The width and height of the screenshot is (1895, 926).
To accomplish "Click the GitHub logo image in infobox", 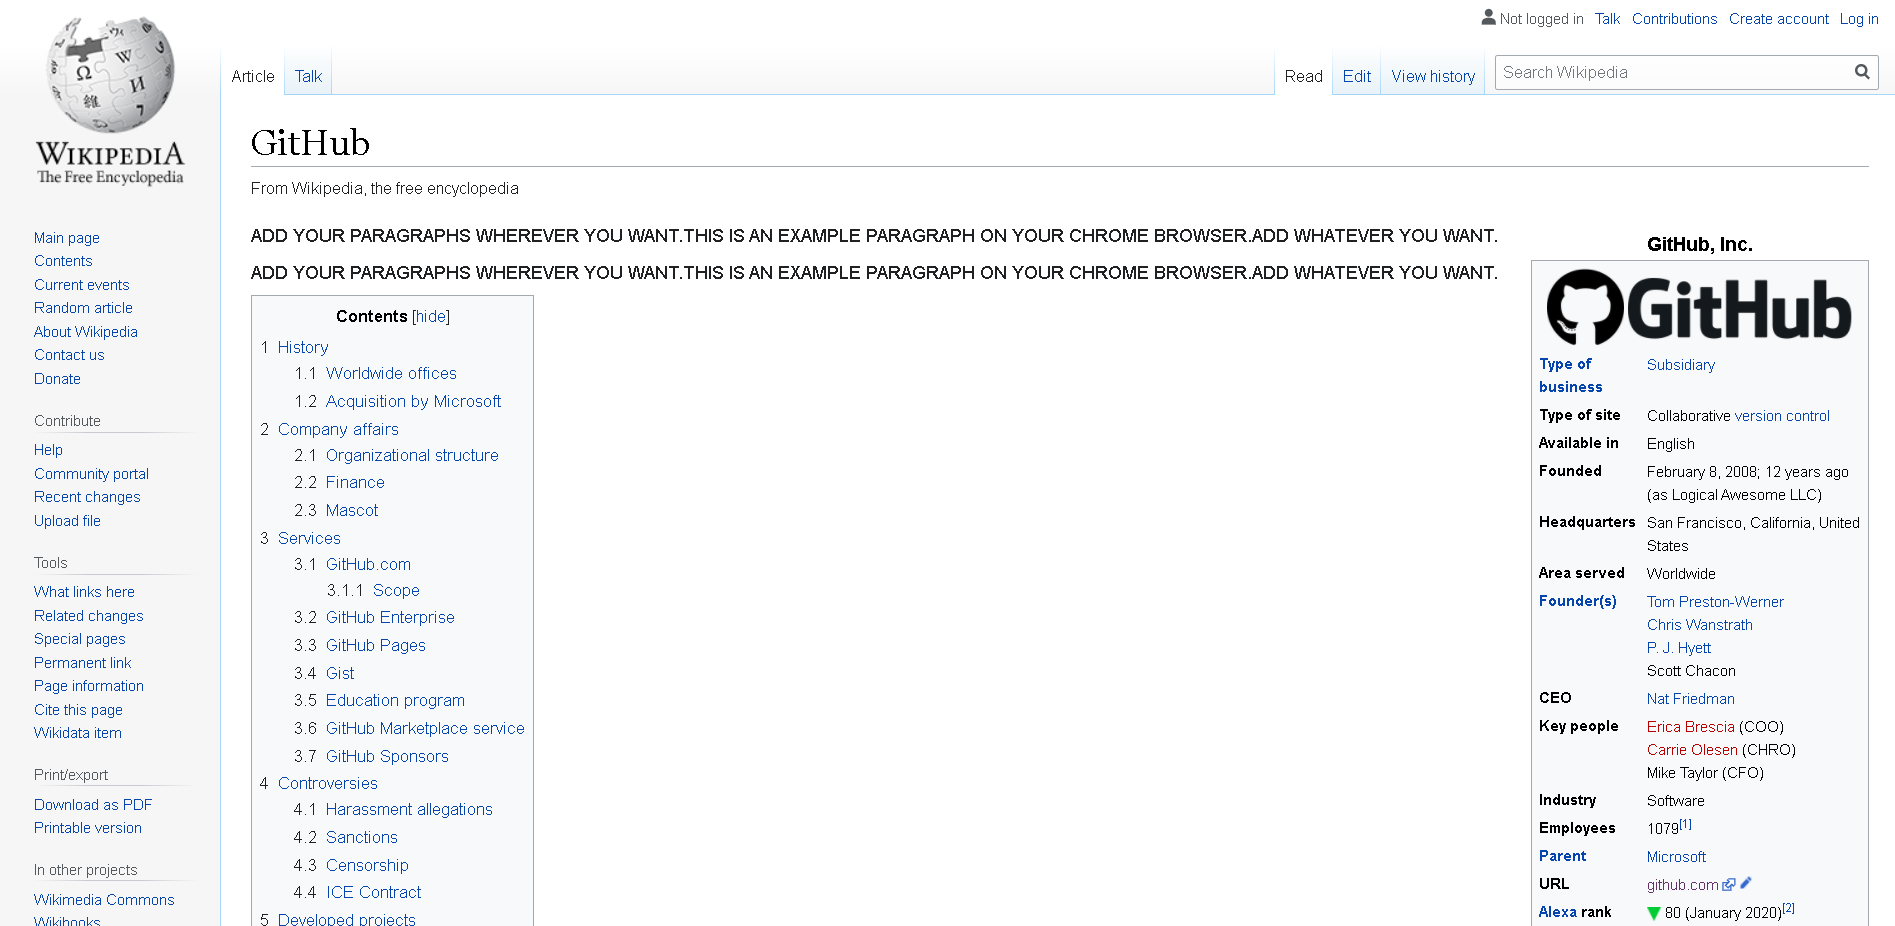I will [1699, 307].
